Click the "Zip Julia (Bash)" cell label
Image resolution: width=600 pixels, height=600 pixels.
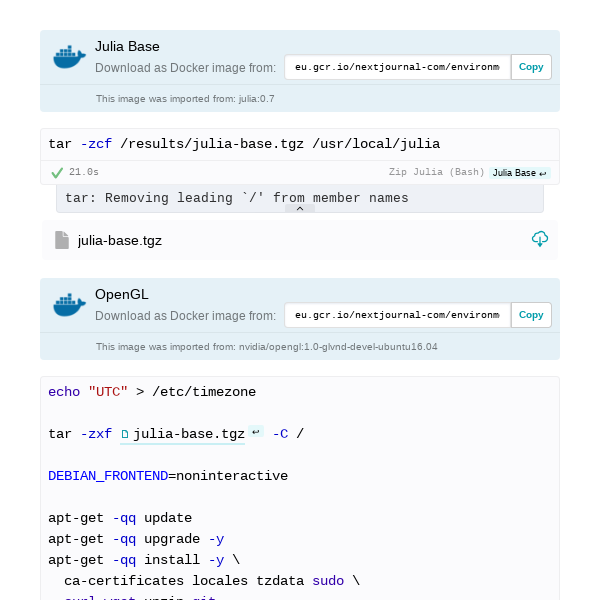click(437, 172)
